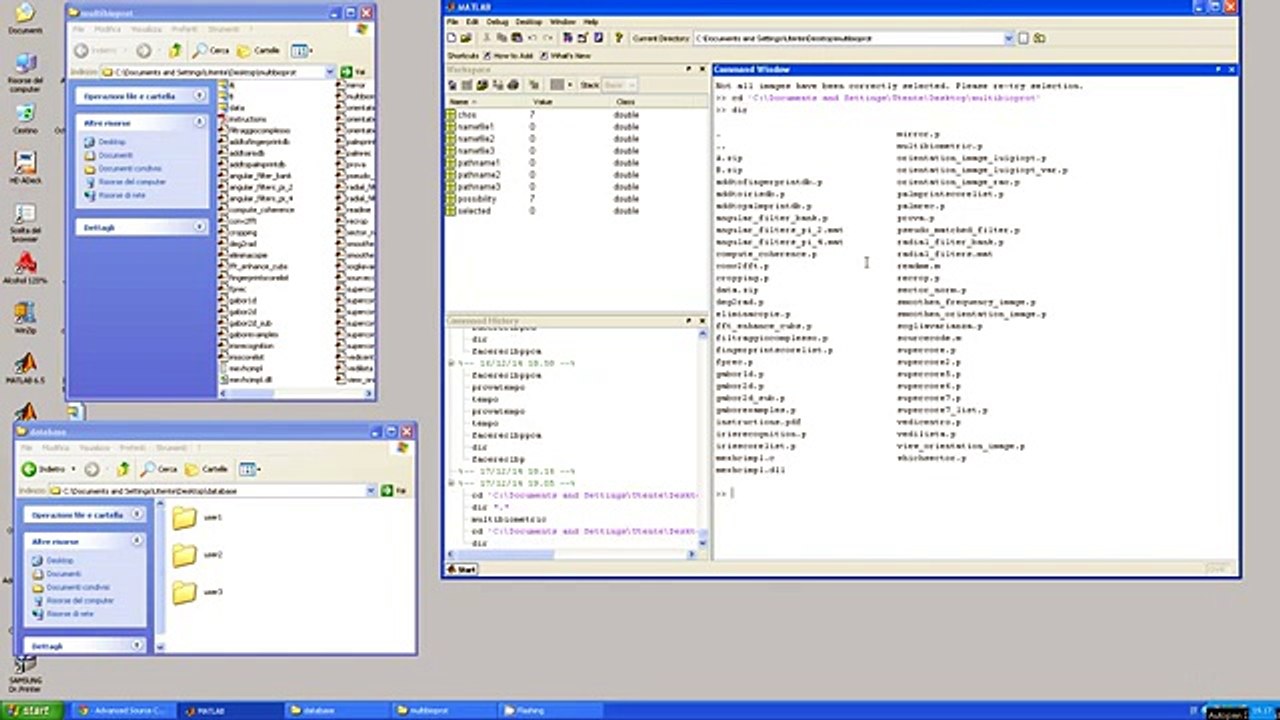Open the address bar dropdown in multibioprot window
The height and width of the screenshot is (720, 1280).
pos(330,72)
